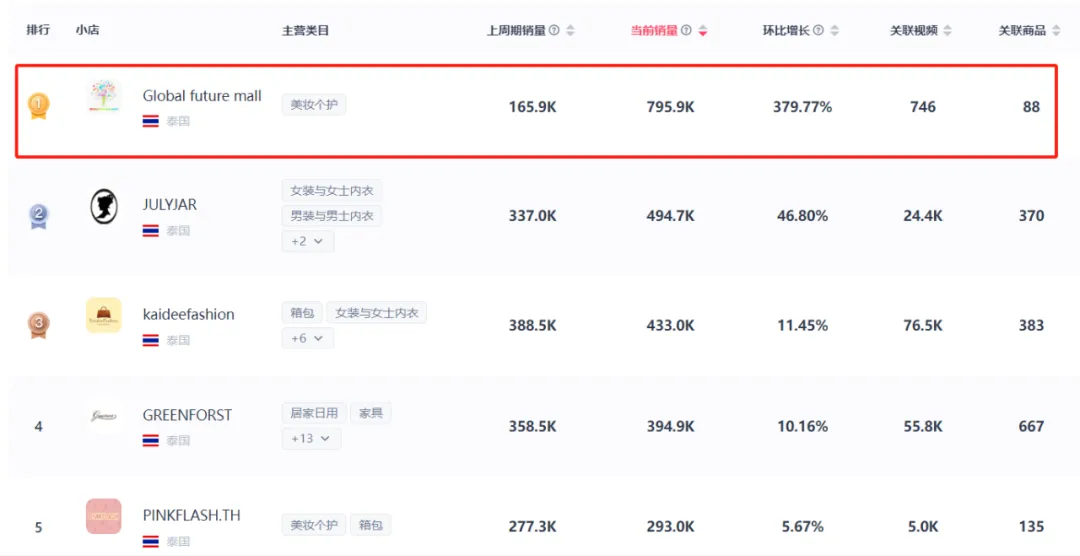The height and width of the screenshot is (556, 1080).
Task: Click 箱包 tag in PINKFLASH.TH row
Action: coord(371,525)
